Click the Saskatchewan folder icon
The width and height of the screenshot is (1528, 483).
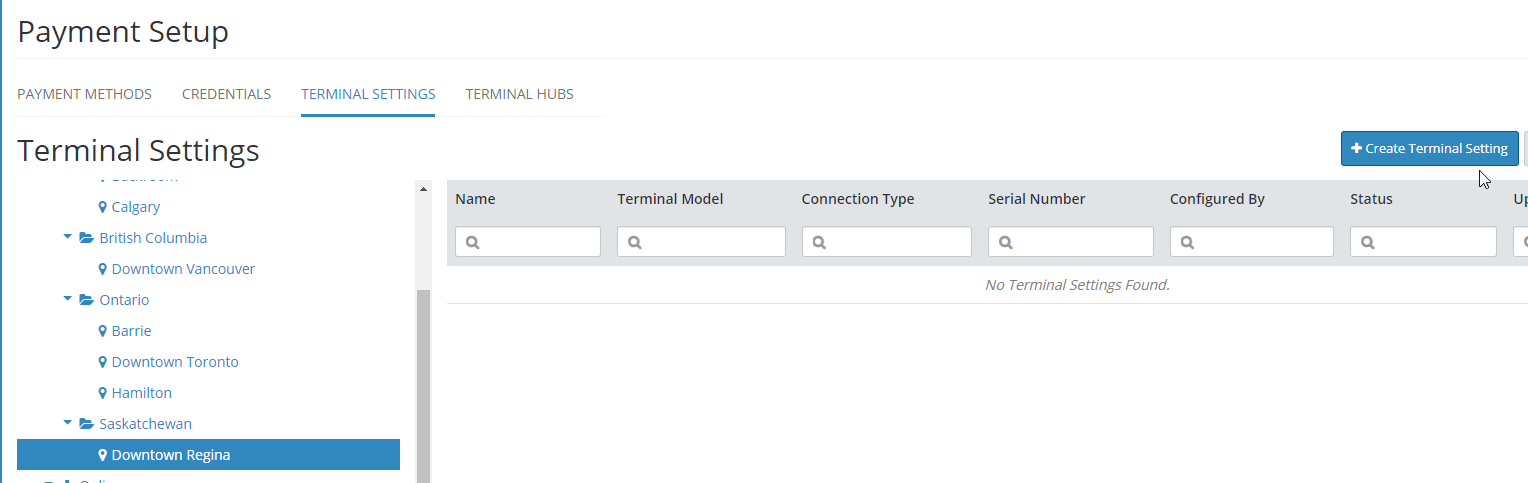(x=86, y=424)
